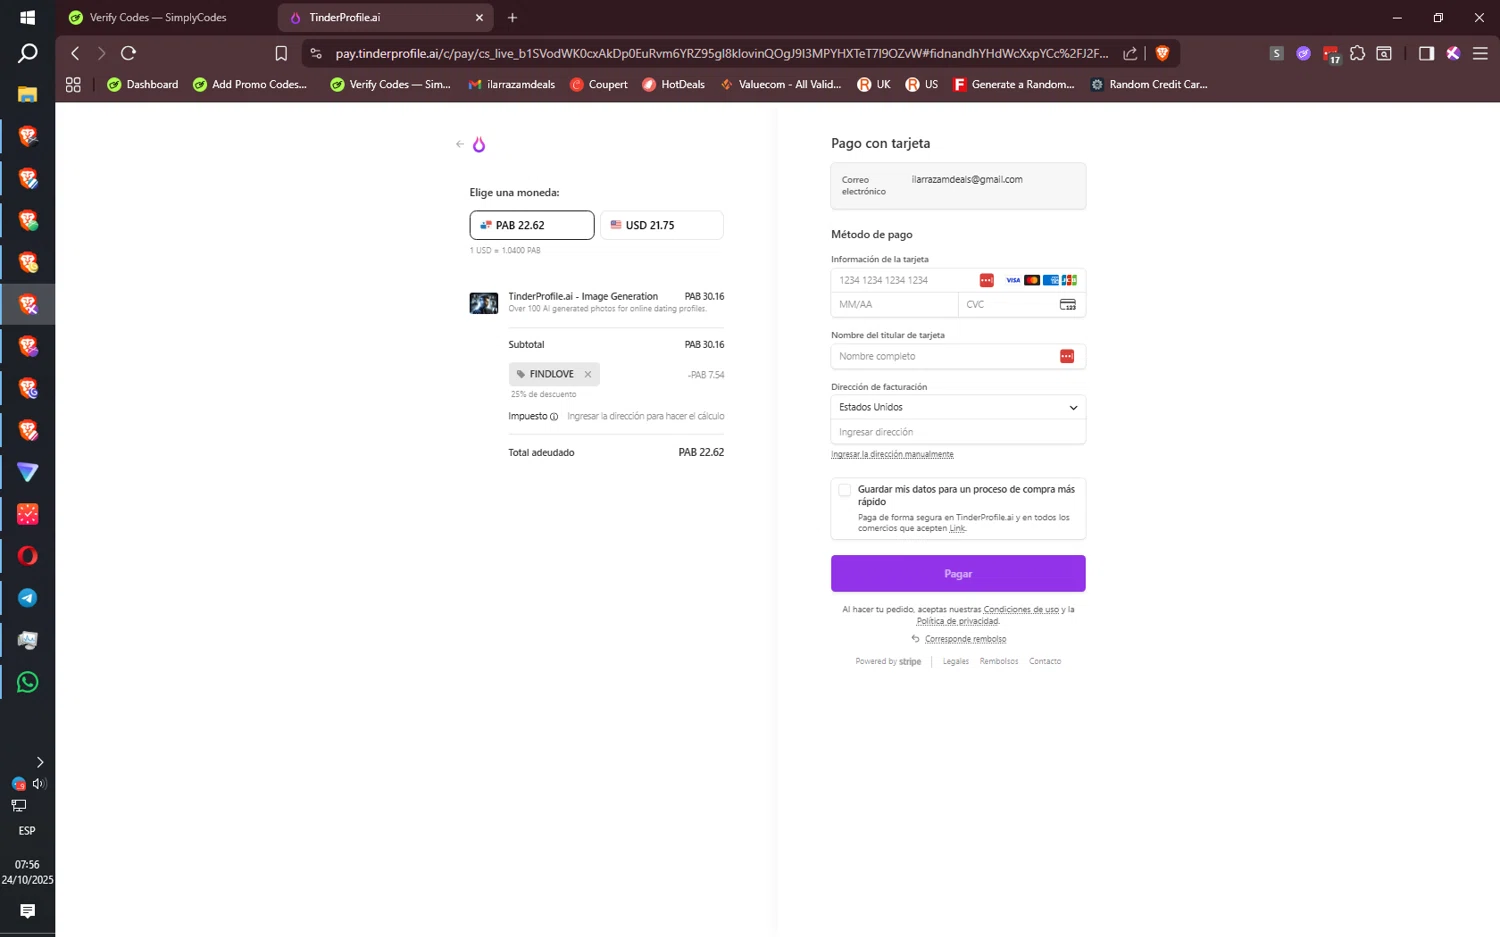
Task: Switch to Verify Codes — SimplyCodes tab
Action: coord(158,18)
